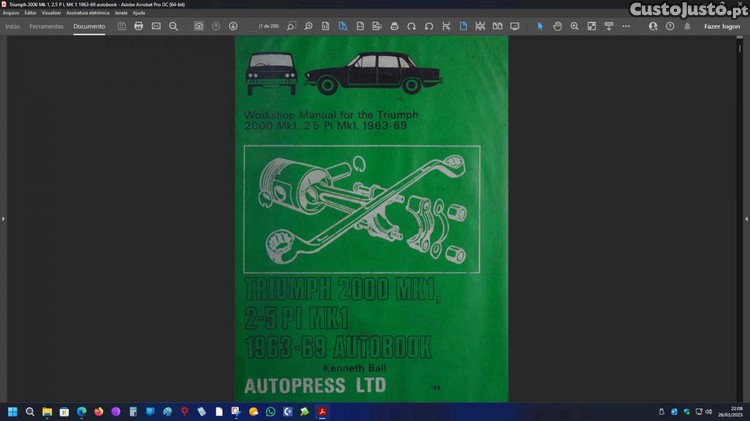Click the Save disk icon
The width and height of the screenshot is (750, 421).
tap(122, 26)
